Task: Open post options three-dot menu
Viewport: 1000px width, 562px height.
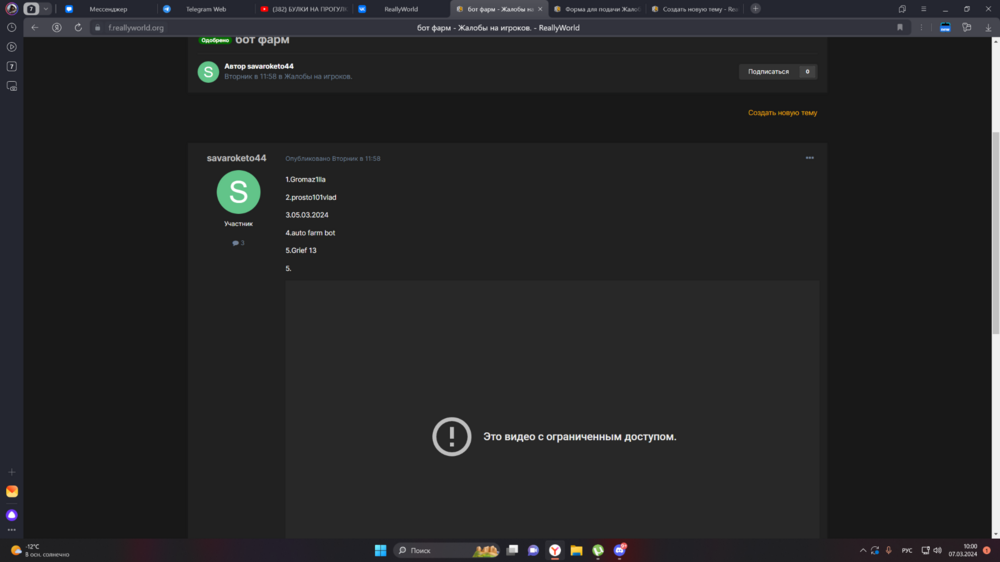Action: coord(809,158)
